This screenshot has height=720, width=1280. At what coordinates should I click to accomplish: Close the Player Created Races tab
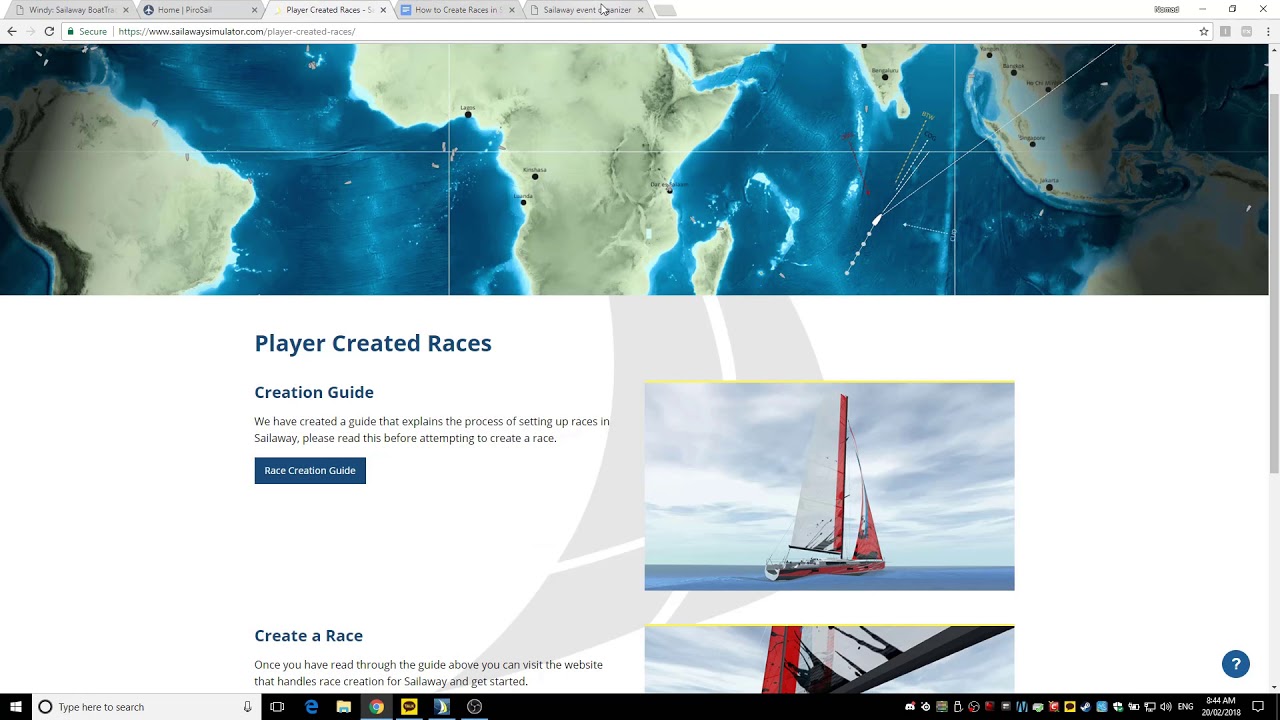point(383,10)
